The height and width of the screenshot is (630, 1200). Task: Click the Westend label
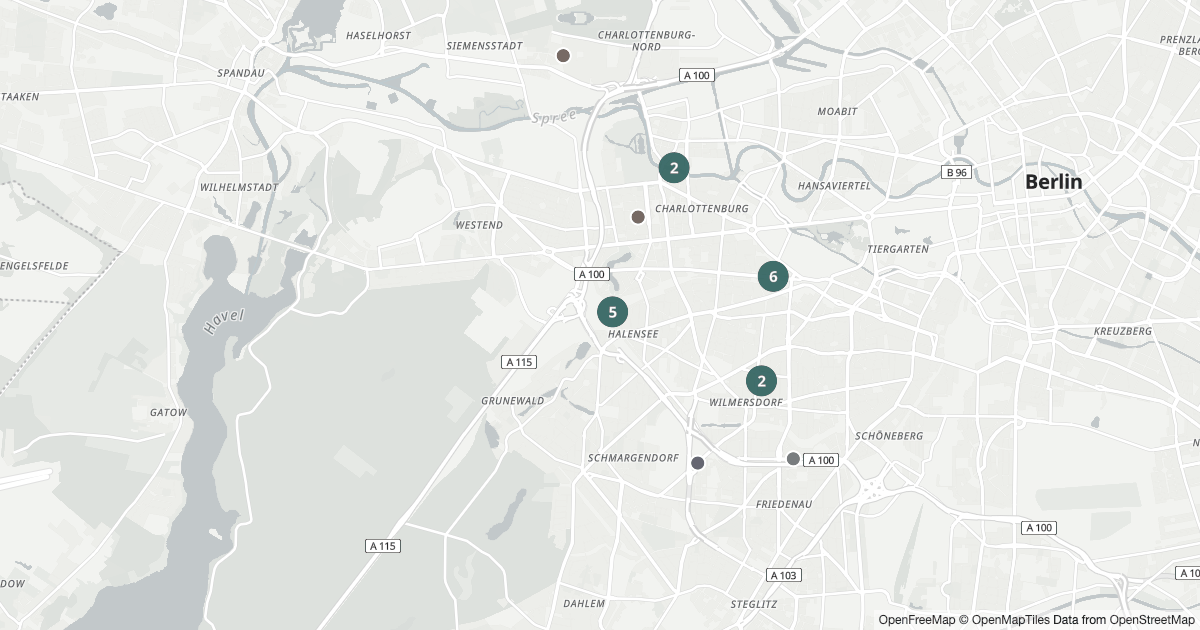click(479, 225)
